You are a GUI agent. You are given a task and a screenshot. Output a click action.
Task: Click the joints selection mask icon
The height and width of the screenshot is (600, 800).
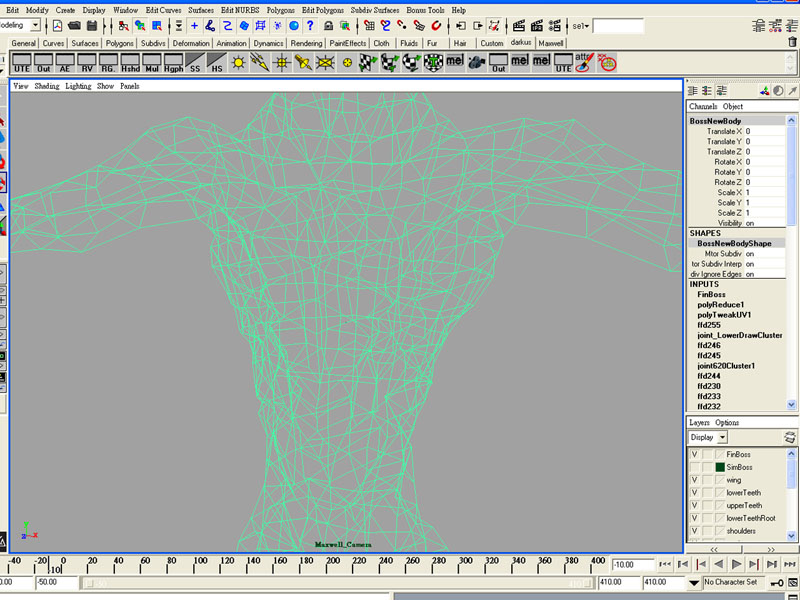coord(210,26)
